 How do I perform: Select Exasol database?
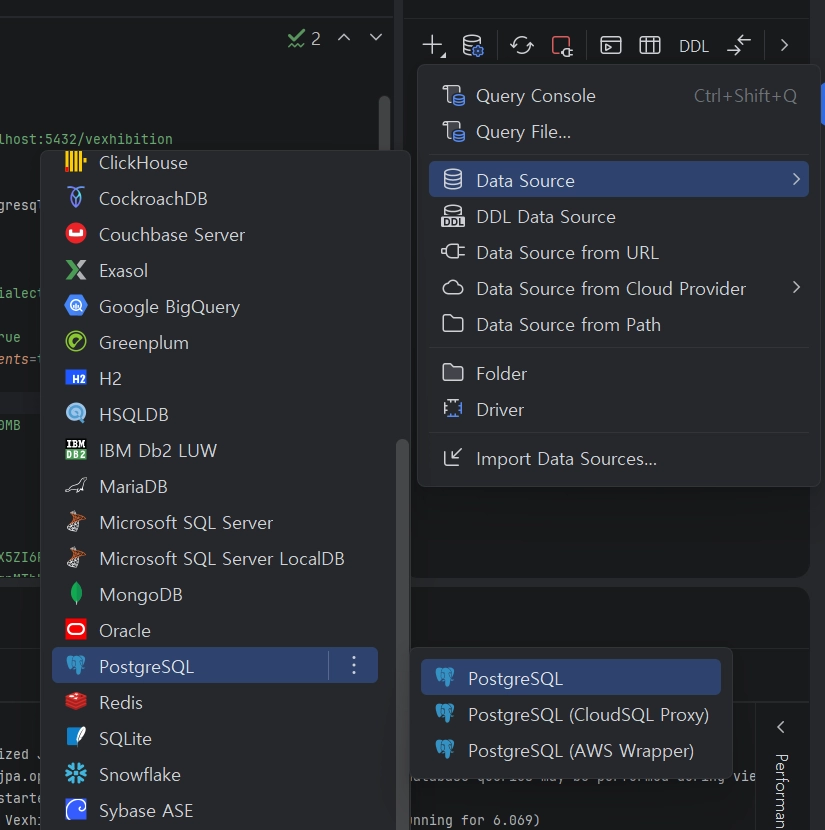(x=215, y=270)
